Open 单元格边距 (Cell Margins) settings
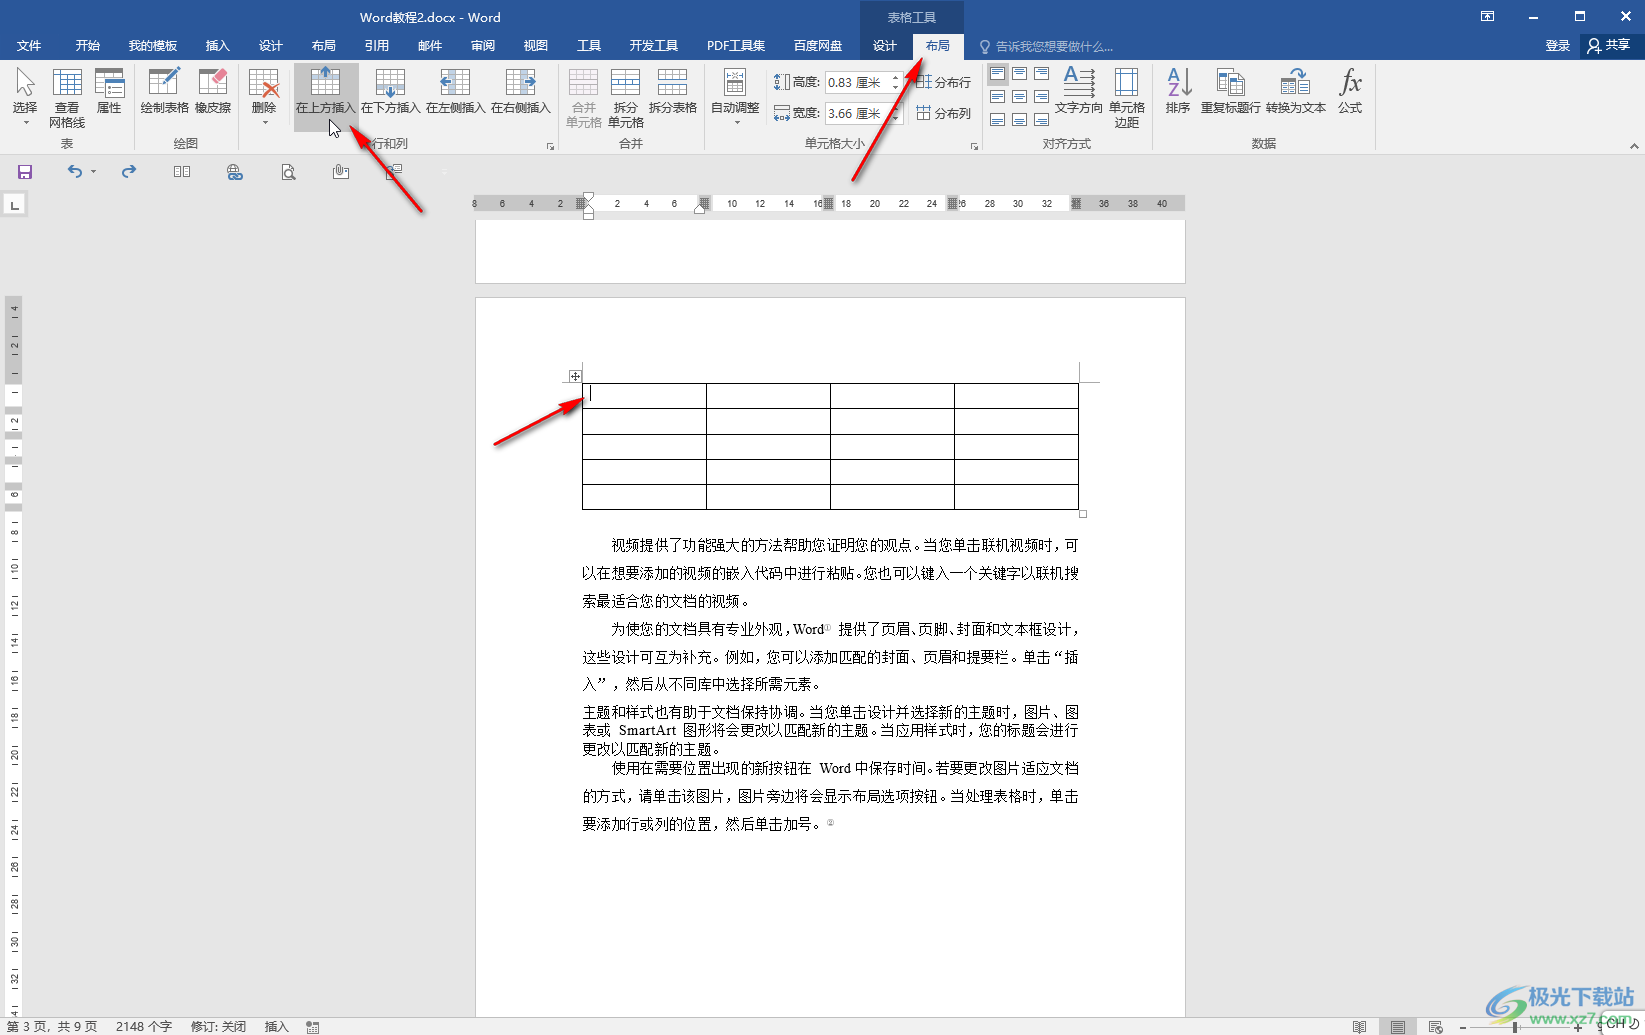This screenshot has width=1645, height=1035. [x=1127, y=98]
